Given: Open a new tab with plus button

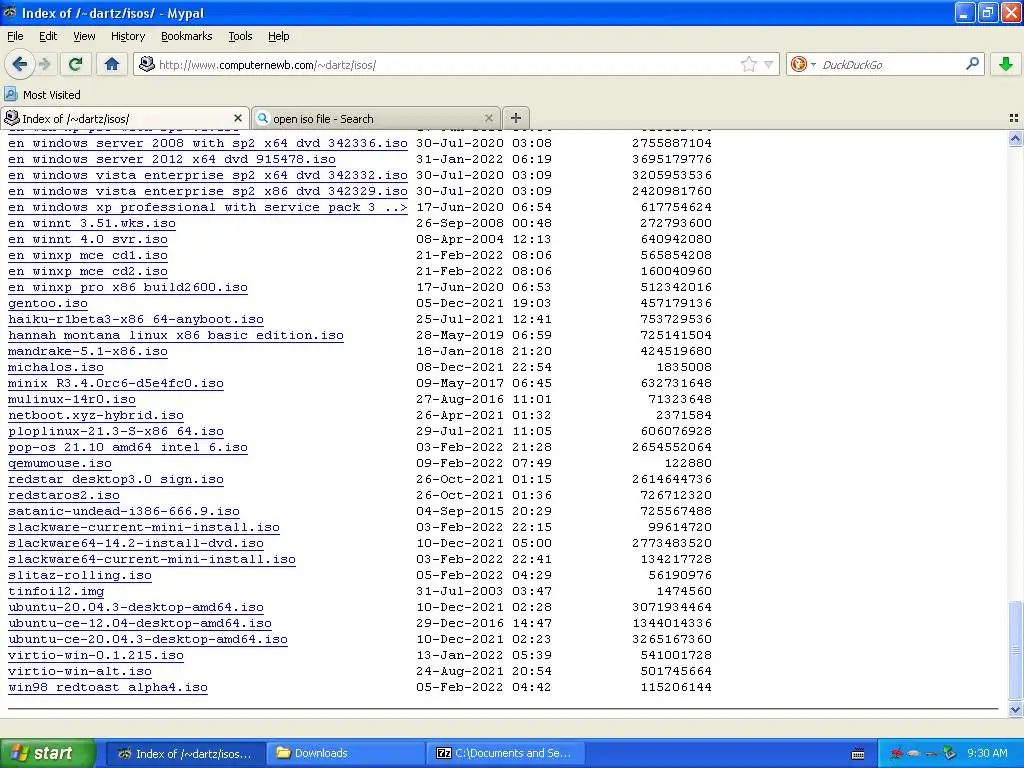Looking at the screenshot, I should point(515,118).
